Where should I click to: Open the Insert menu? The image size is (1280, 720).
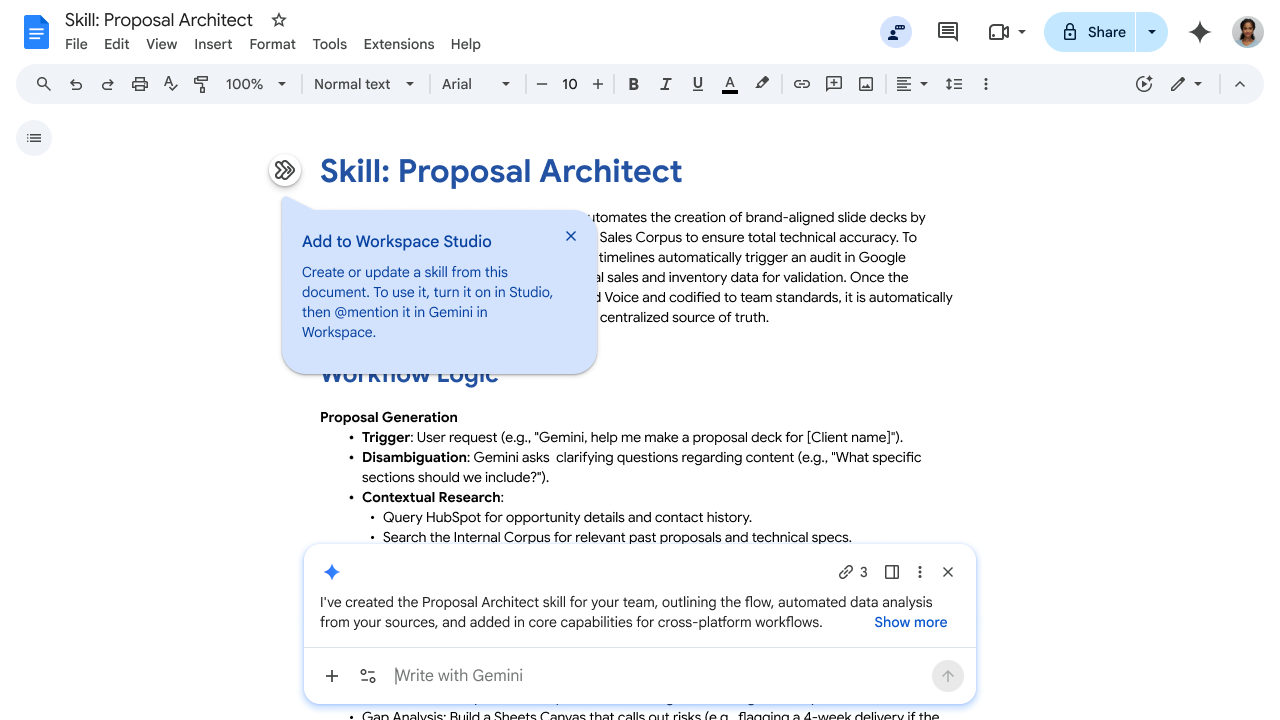tap(213, 44)
